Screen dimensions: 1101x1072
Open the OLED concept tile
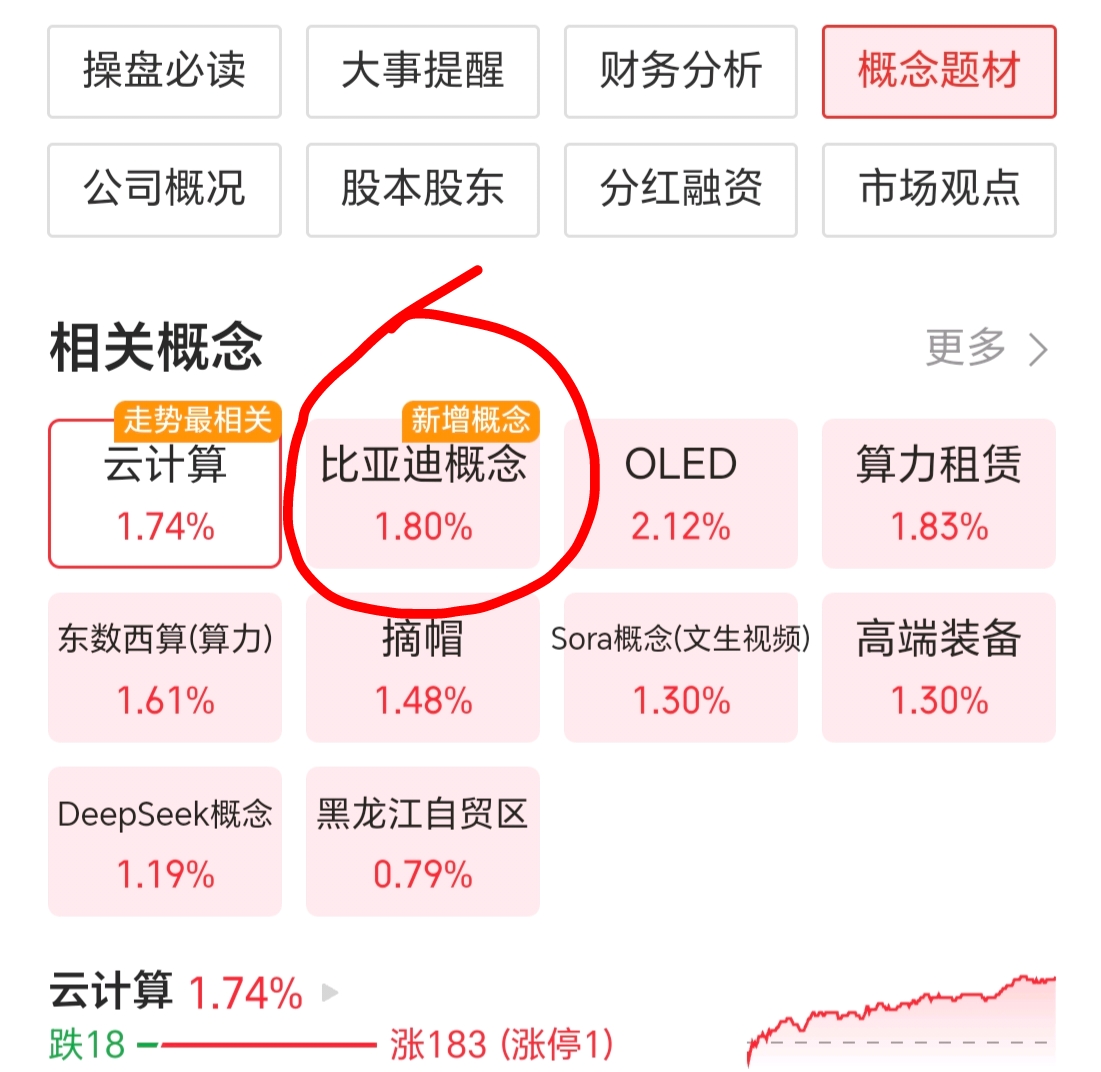680,494
